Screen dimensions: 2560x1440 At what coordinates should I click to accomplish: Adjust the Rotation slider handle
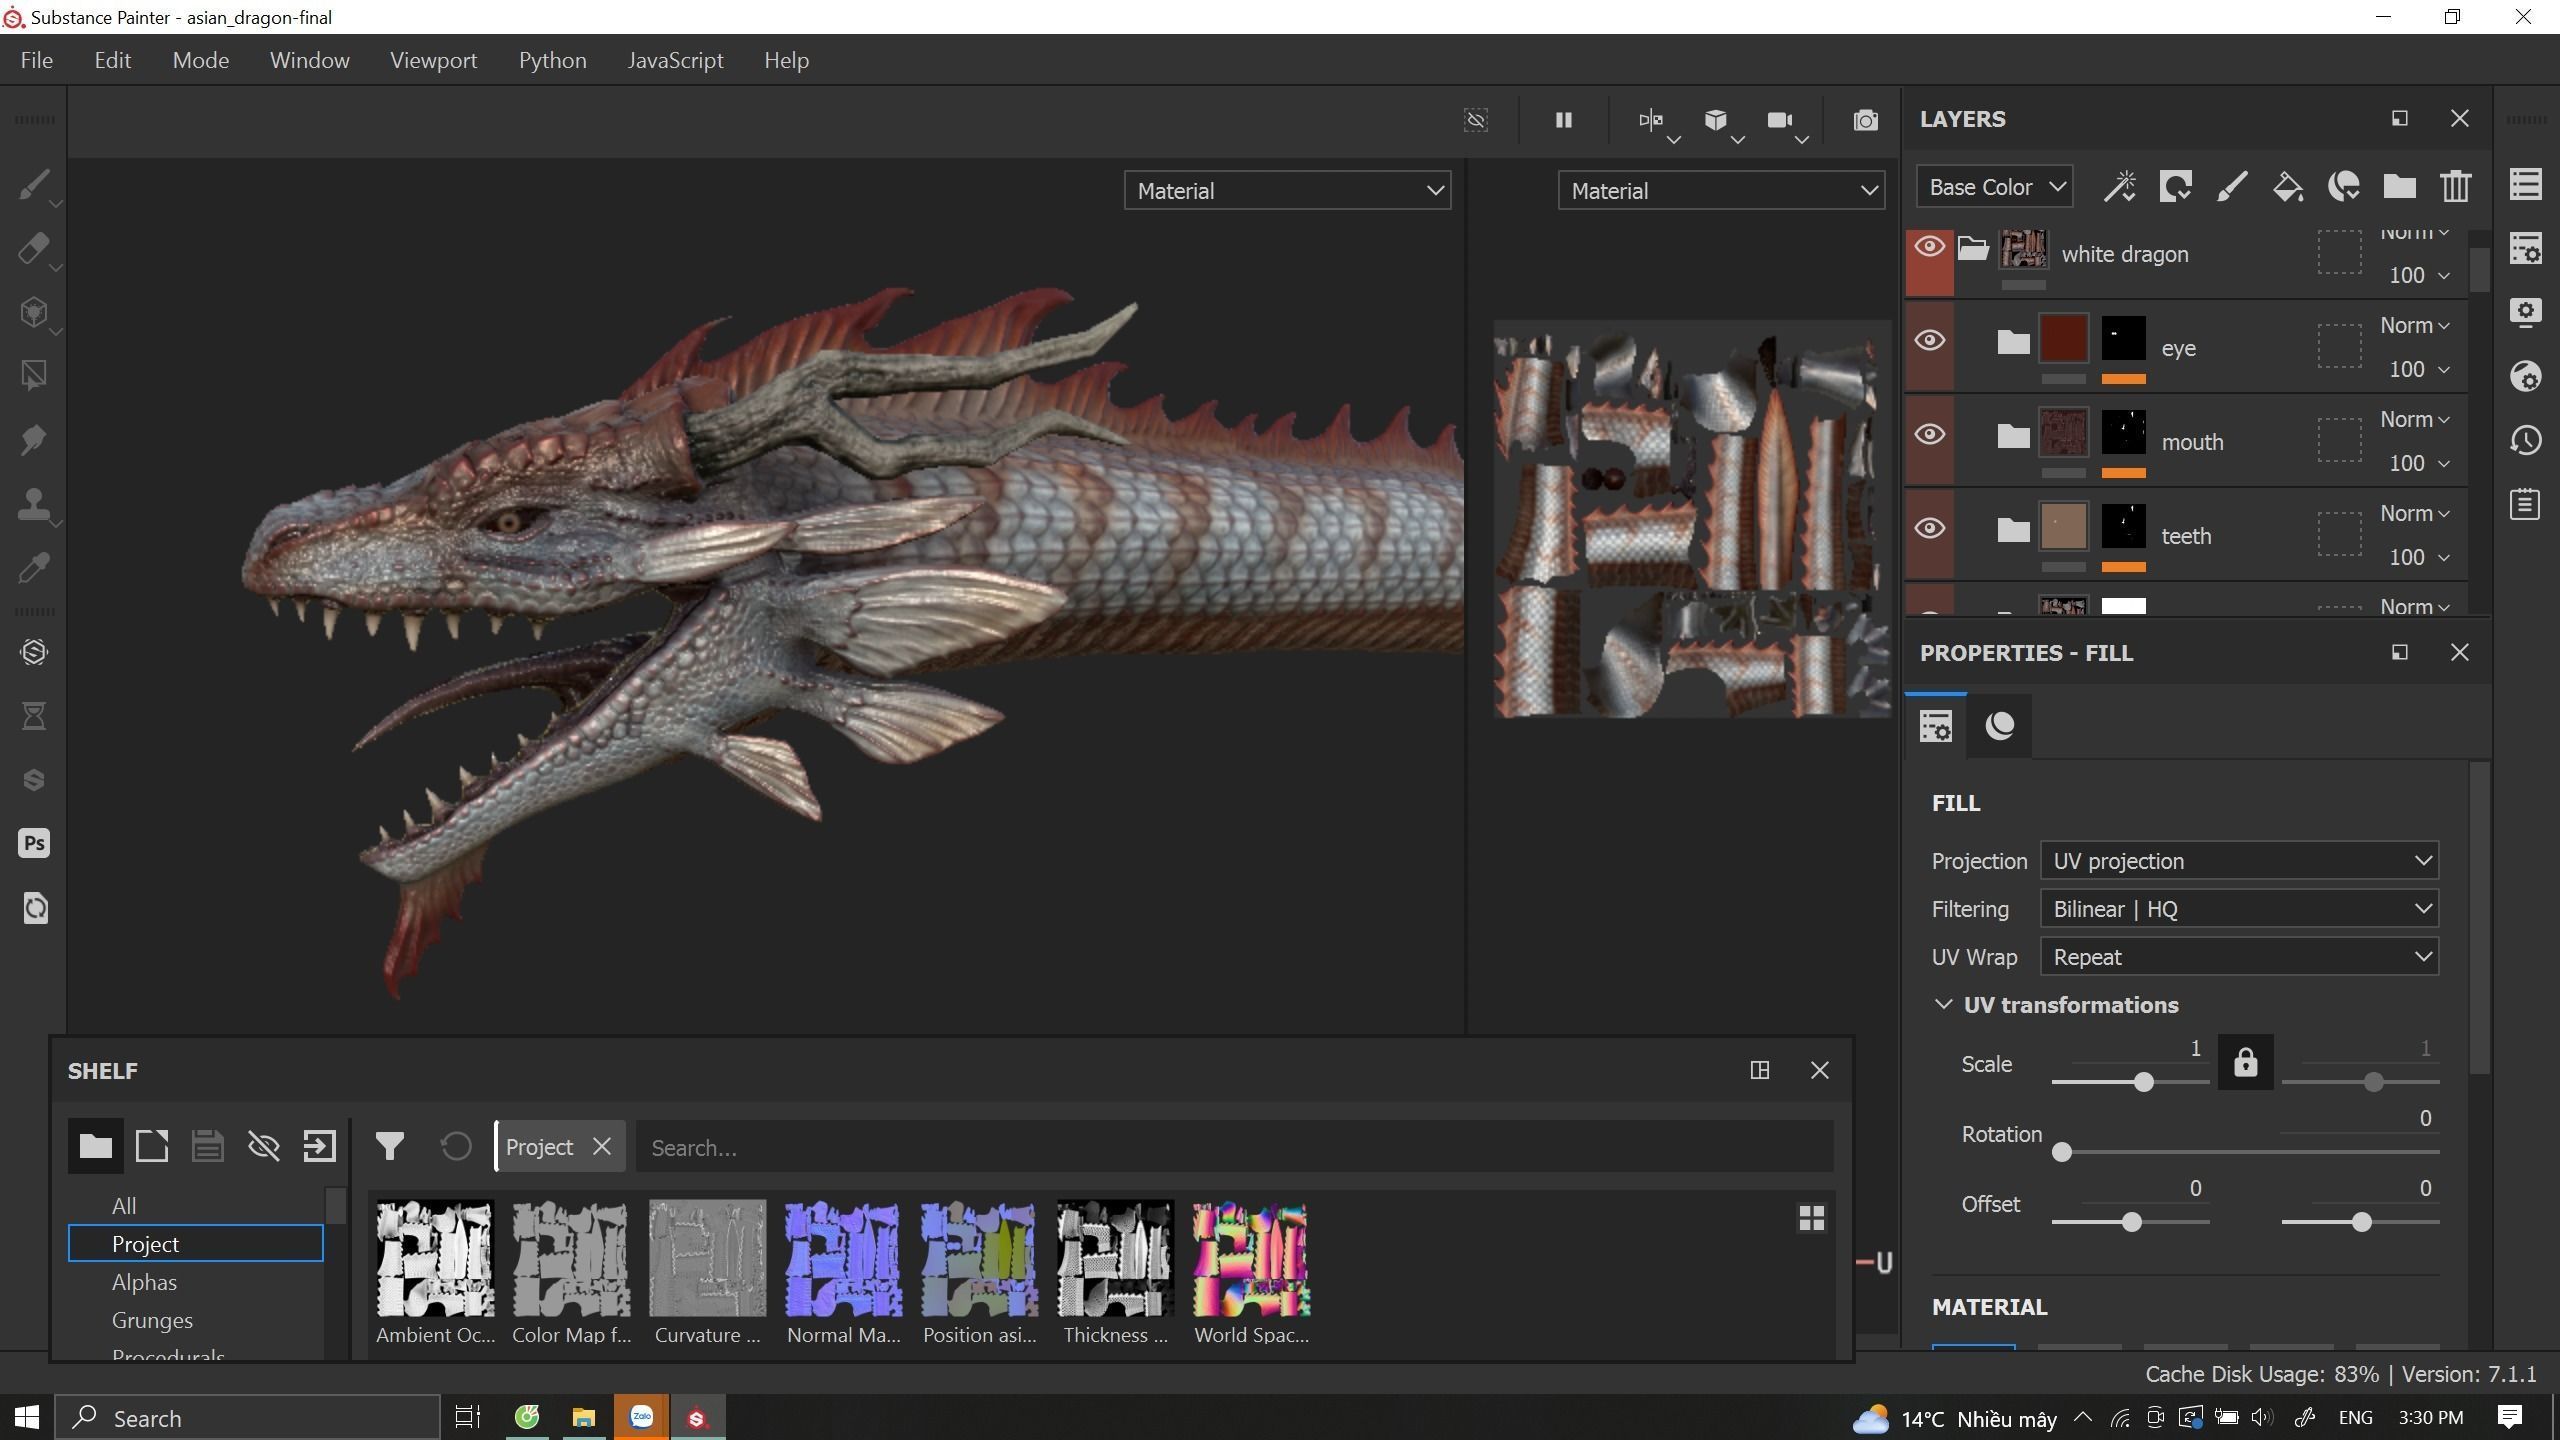coord(2061,1152)
